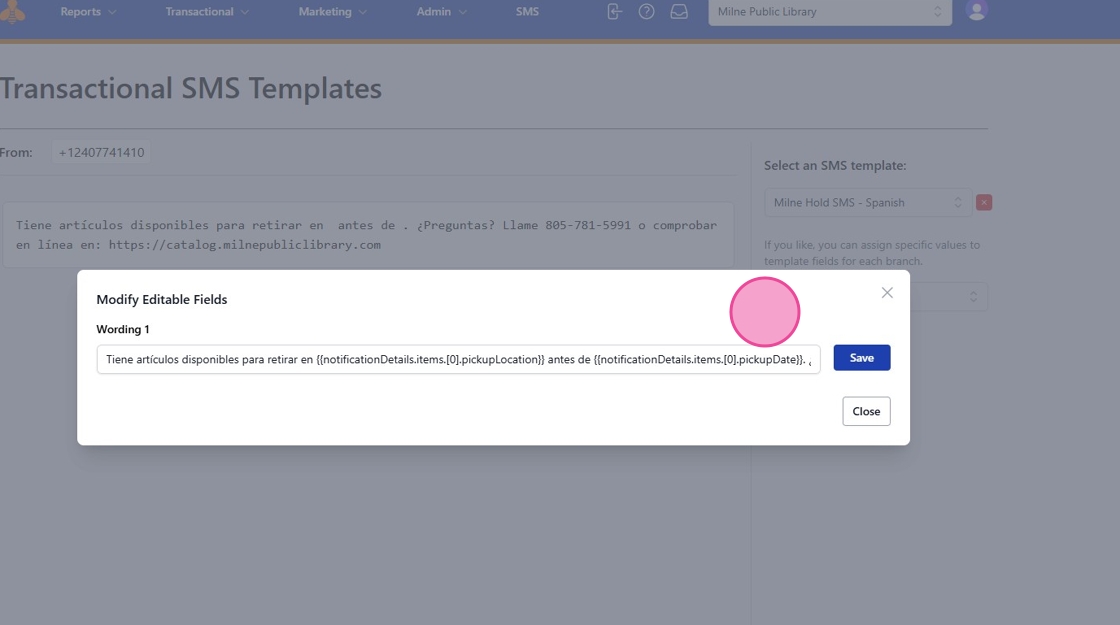Open the branch selector dropdown behind the dialog

[949, 296]
